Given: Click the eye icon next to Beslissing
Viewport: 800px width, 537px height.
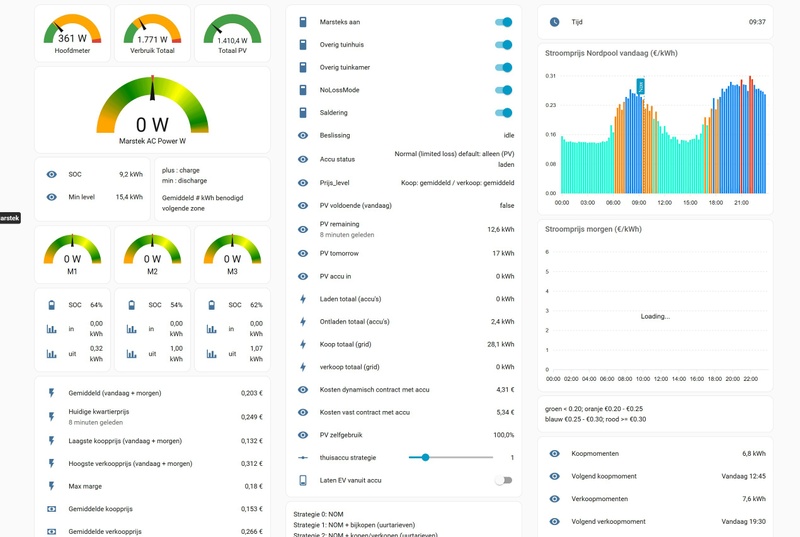Looking at the screenshot, I should coord(303,135).
